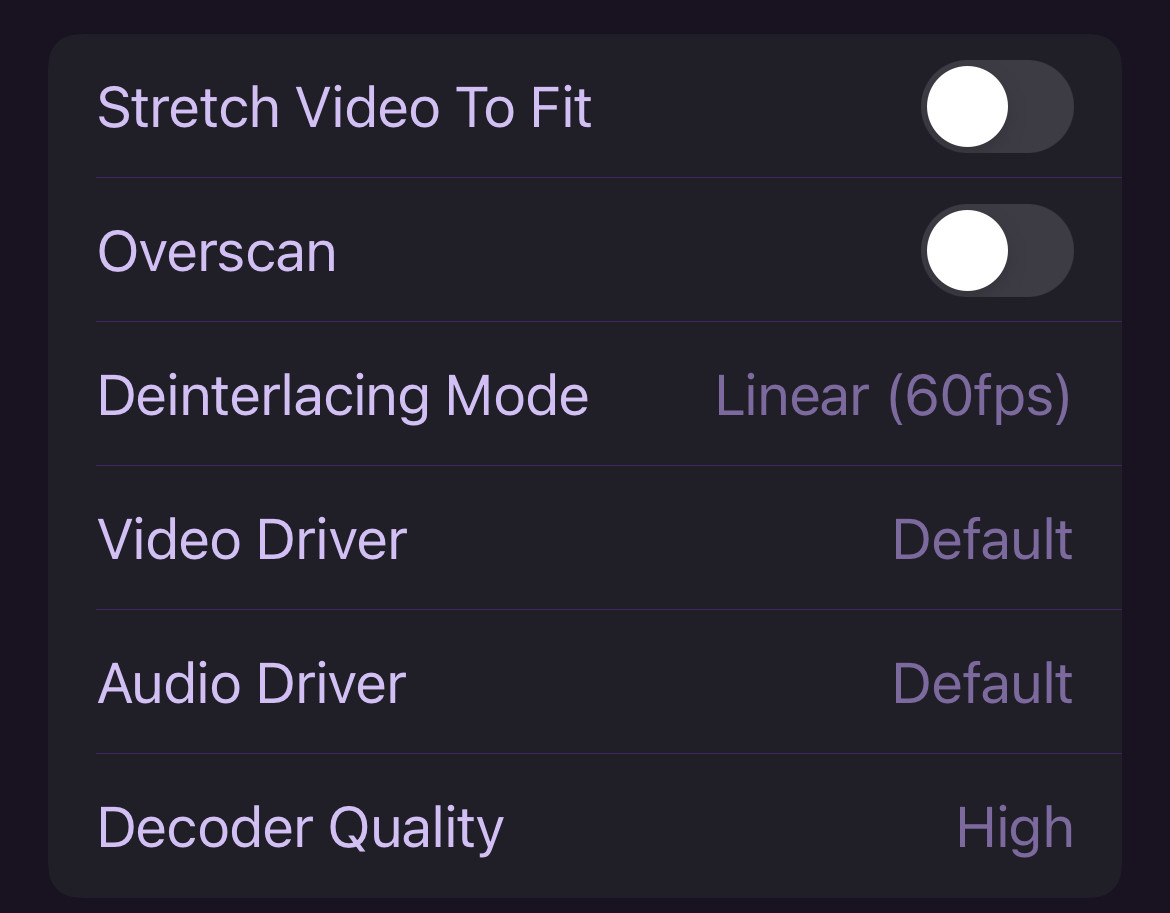
Task: Select the Video Driver row label
Action: click(x=252, y=540)
